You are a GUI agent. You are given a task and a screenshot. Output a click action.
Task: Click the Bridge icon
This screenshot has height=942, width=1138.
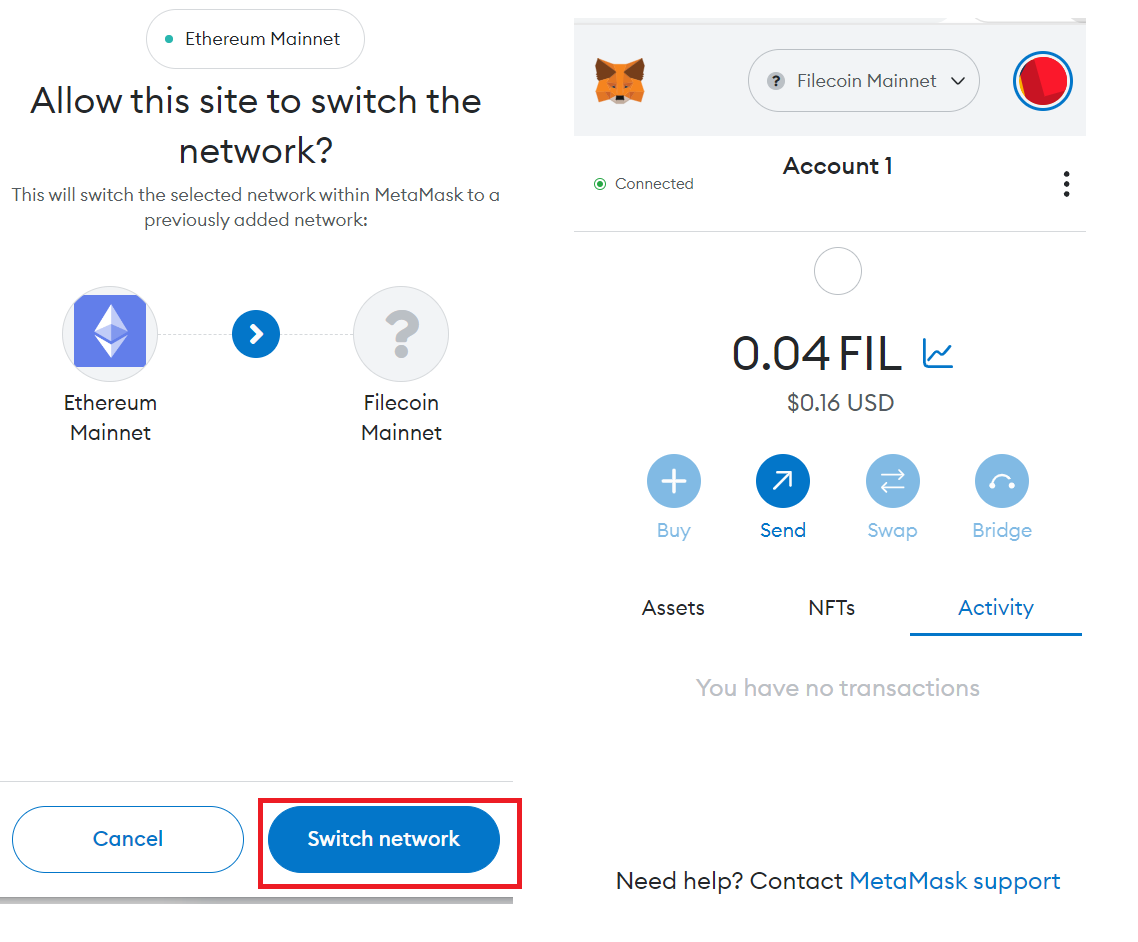(1001, 482)
